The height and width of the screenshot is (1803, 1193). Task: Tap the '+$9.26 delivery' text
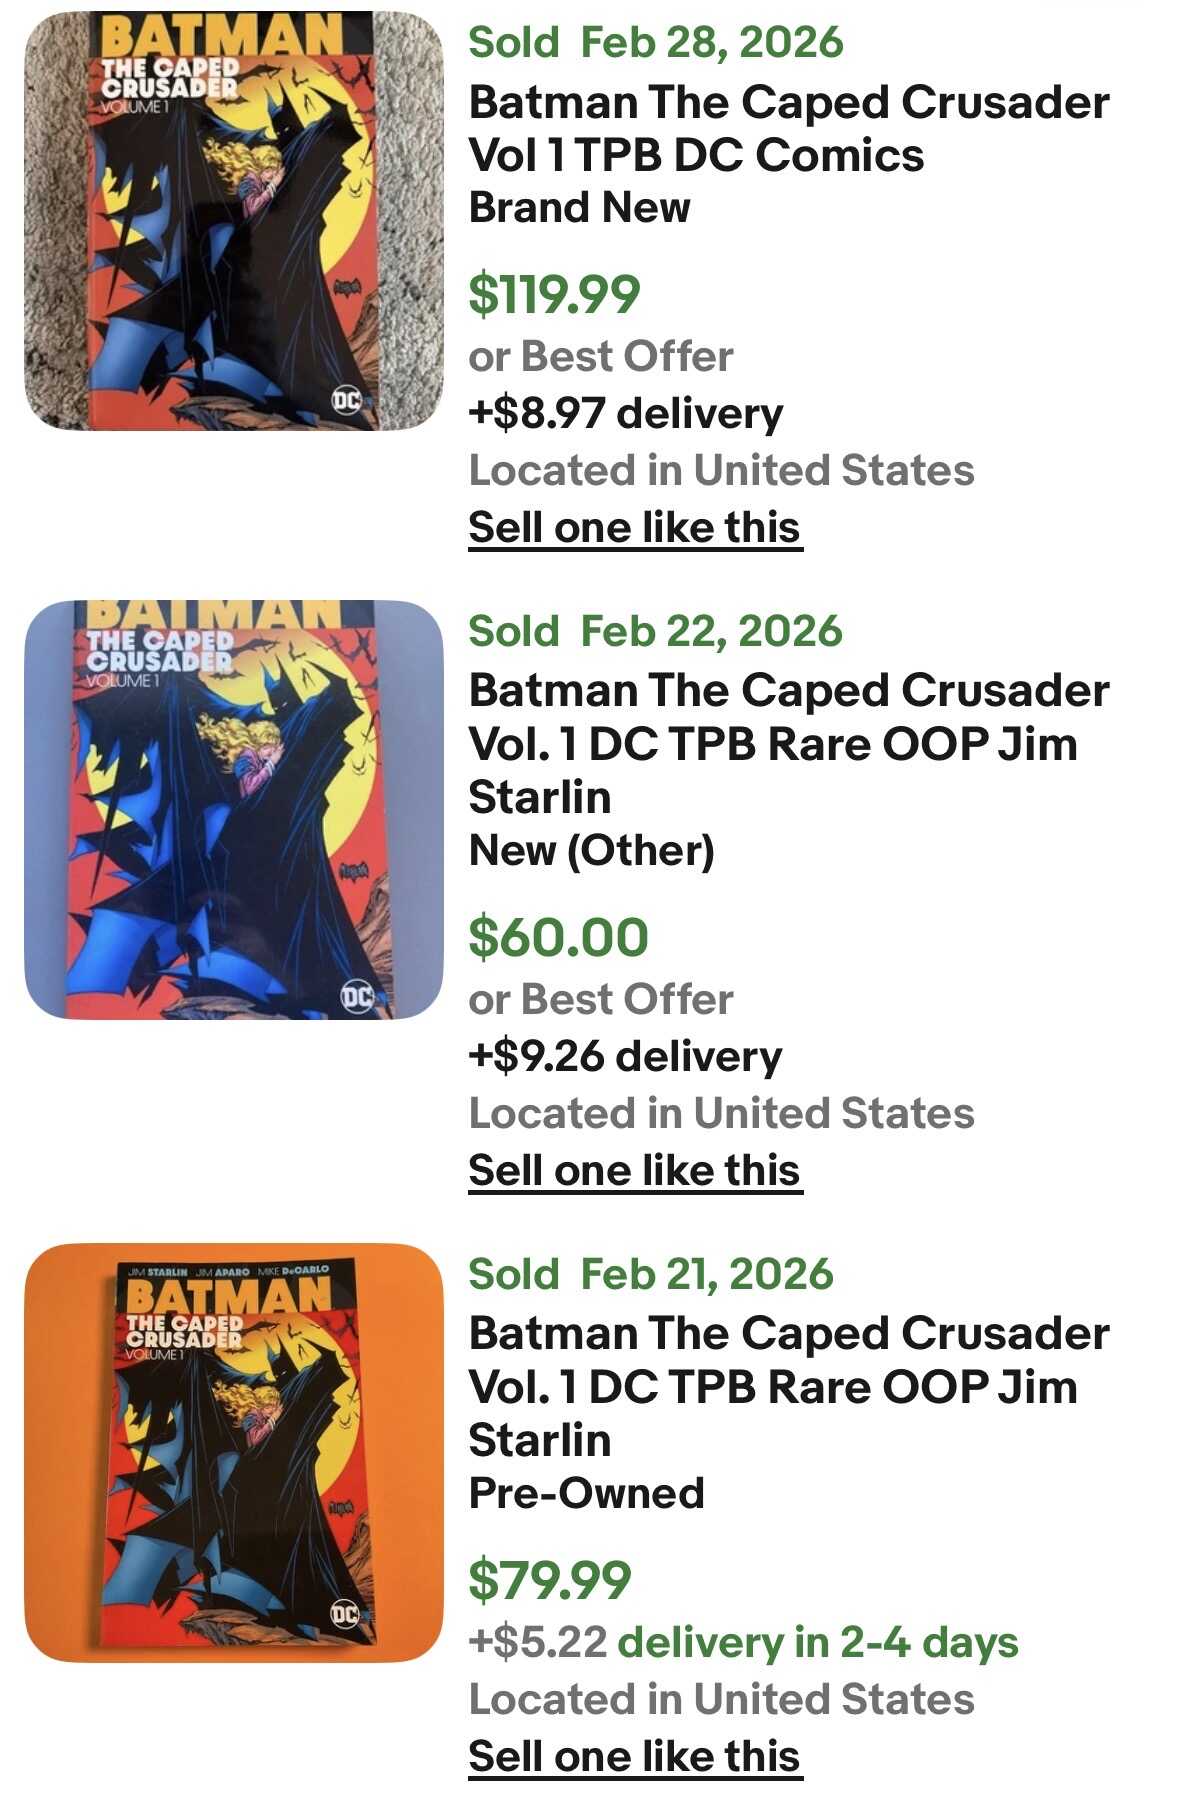pos(625,1056)
